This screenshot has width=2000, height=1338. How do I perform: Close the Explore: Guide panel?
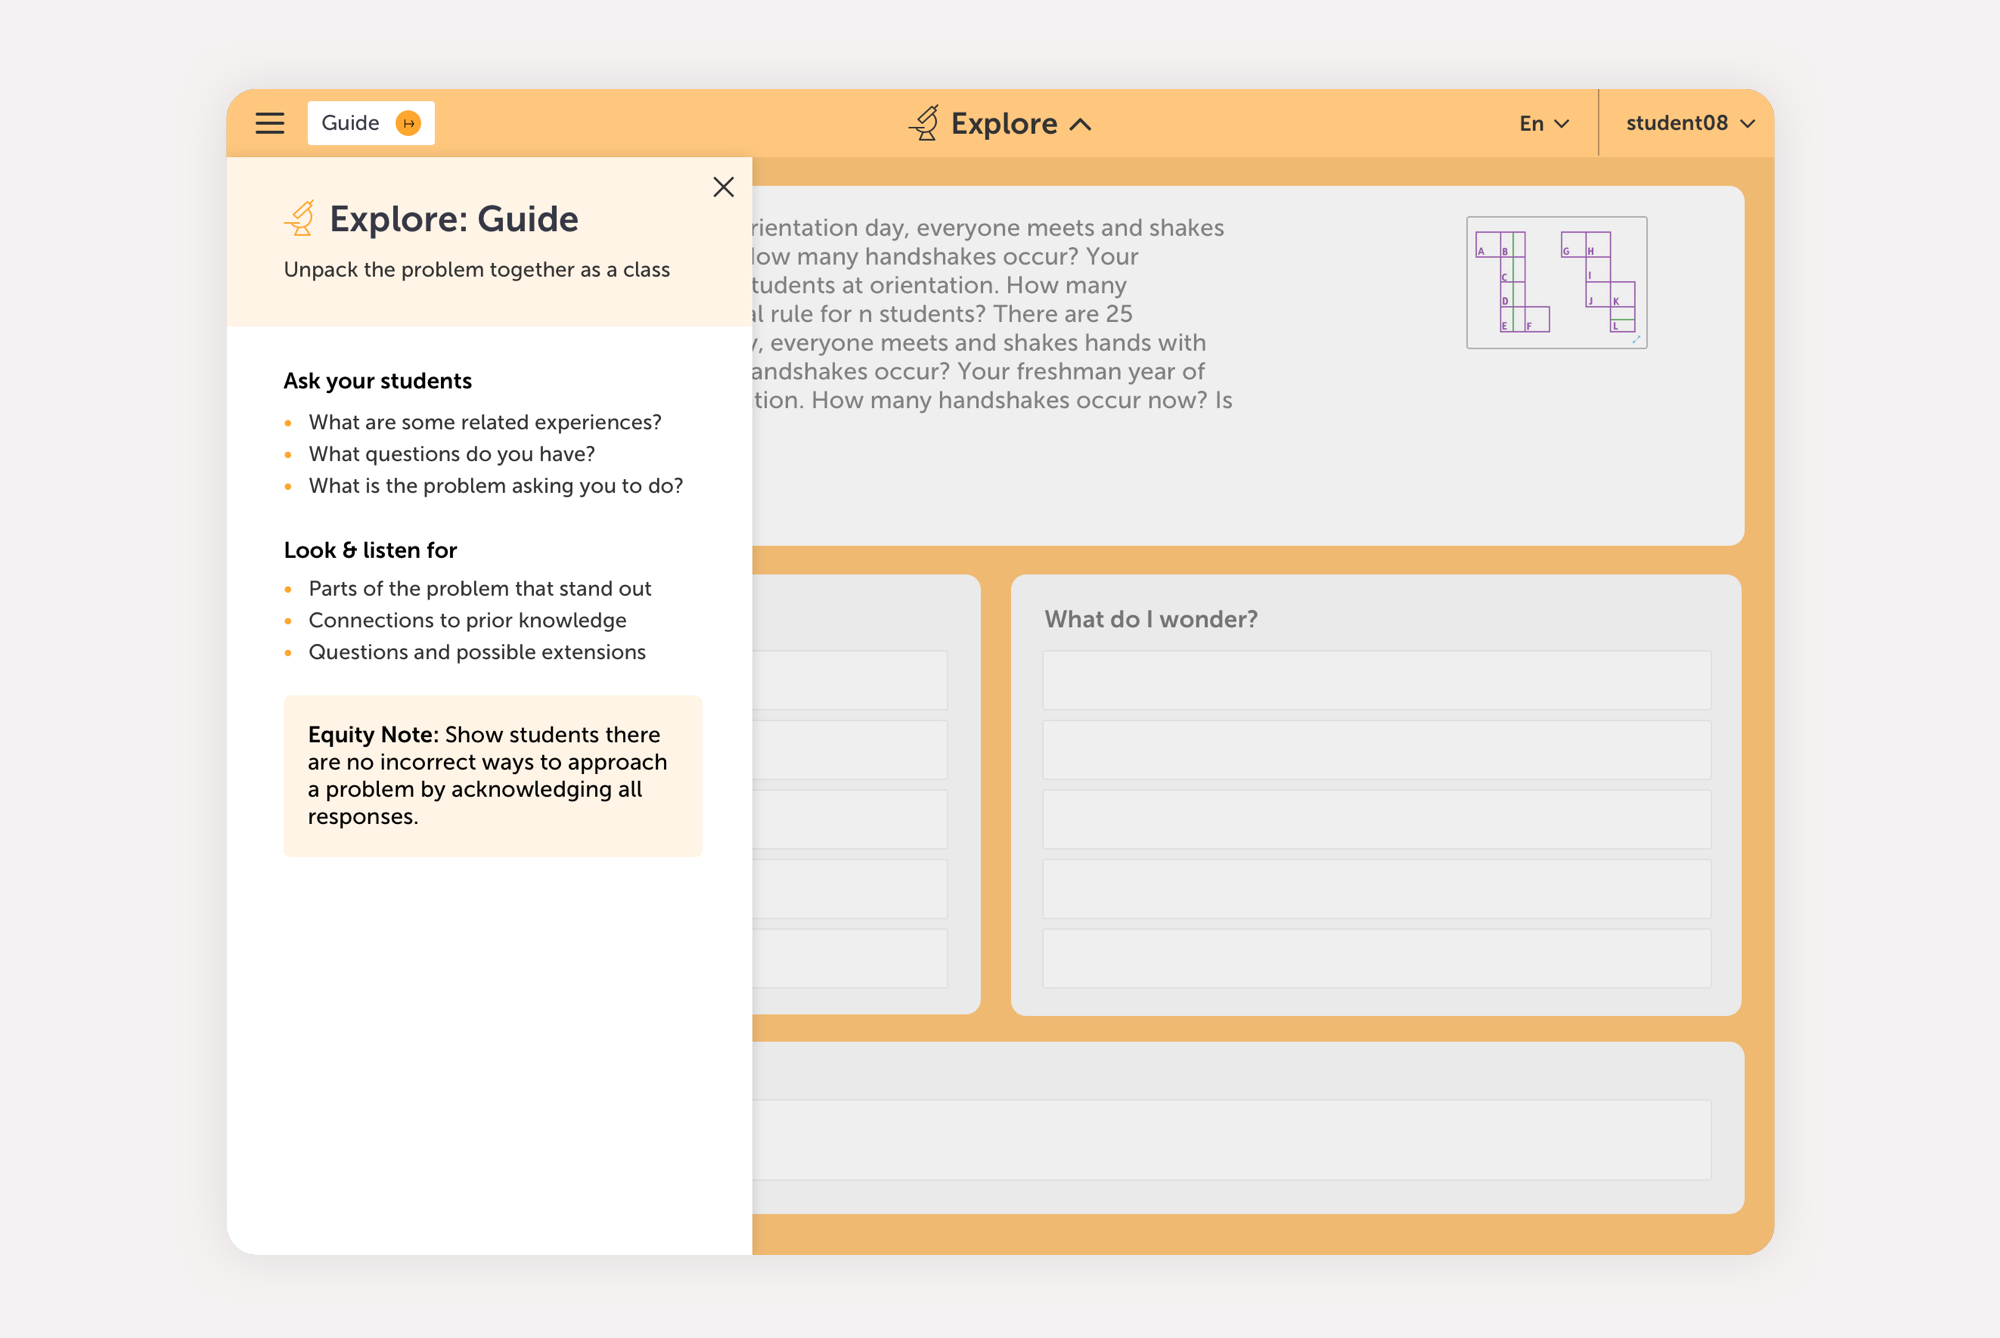pos(723,187)
